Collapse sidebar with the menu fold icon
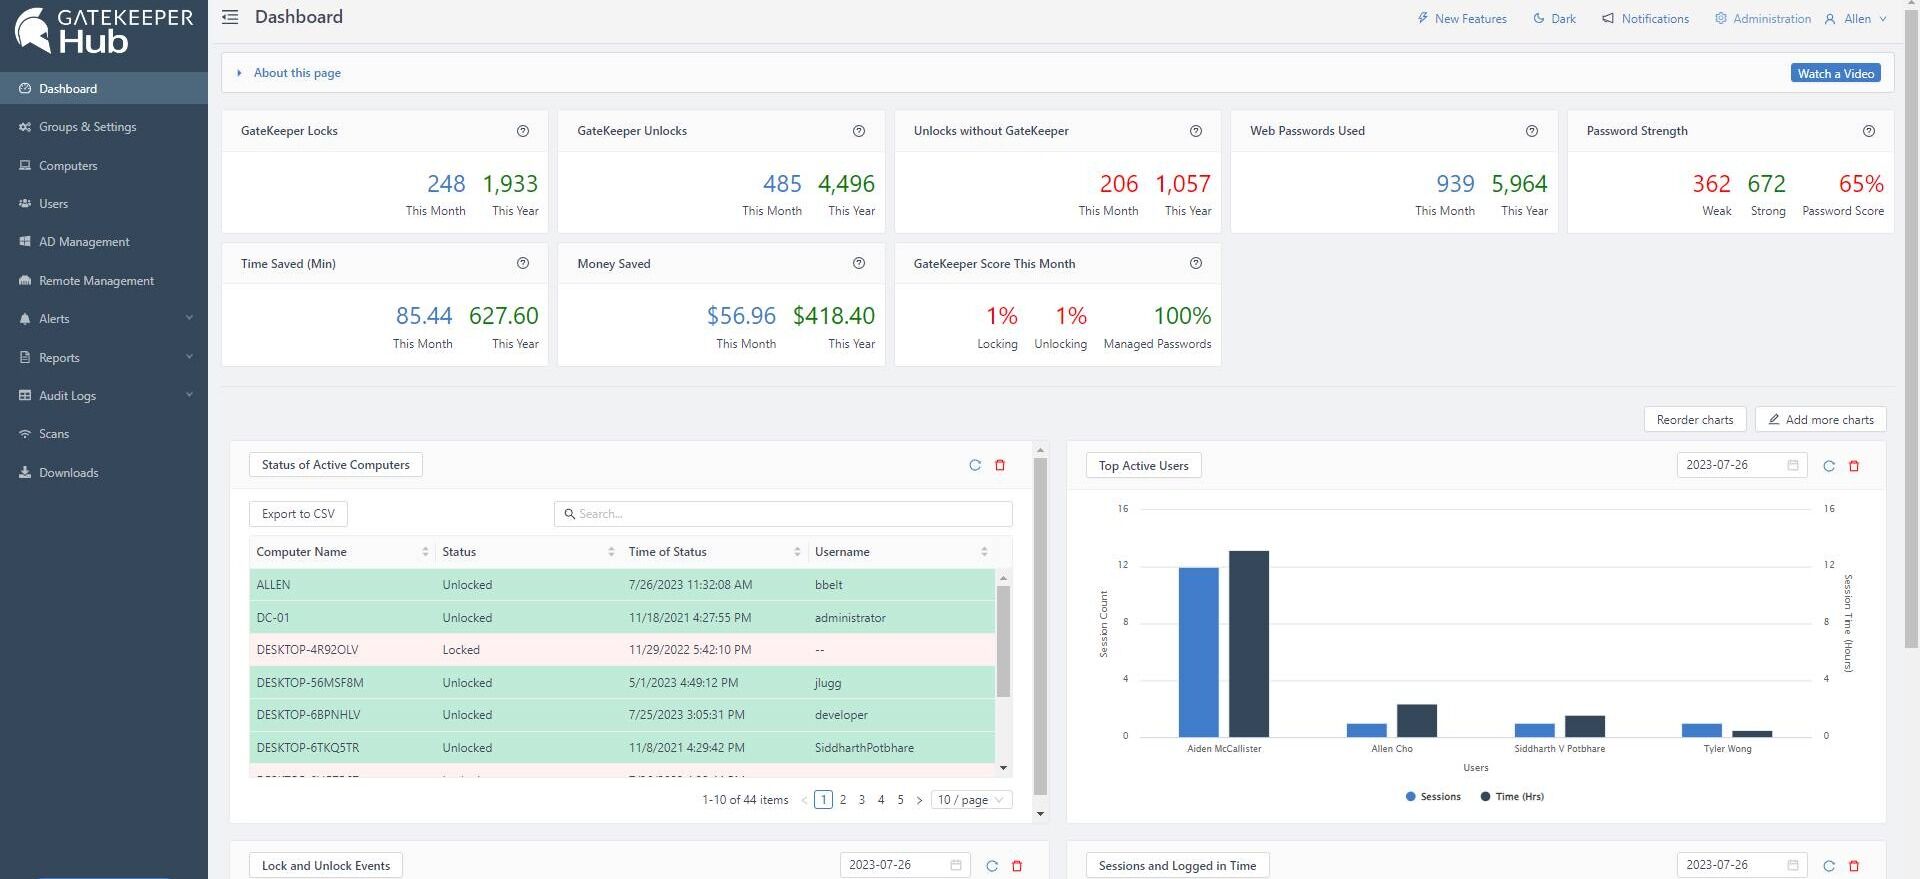 (230, 17)
